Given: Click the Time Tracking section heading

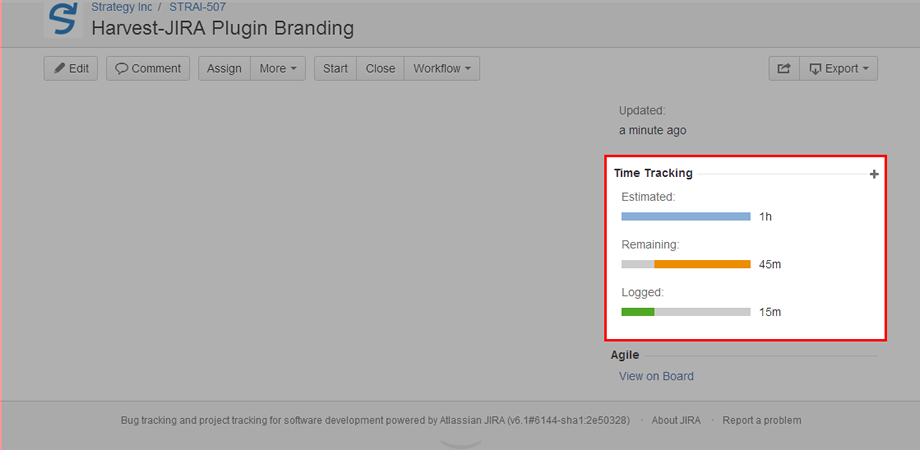Looking at the screenshot, I should 653,173.
